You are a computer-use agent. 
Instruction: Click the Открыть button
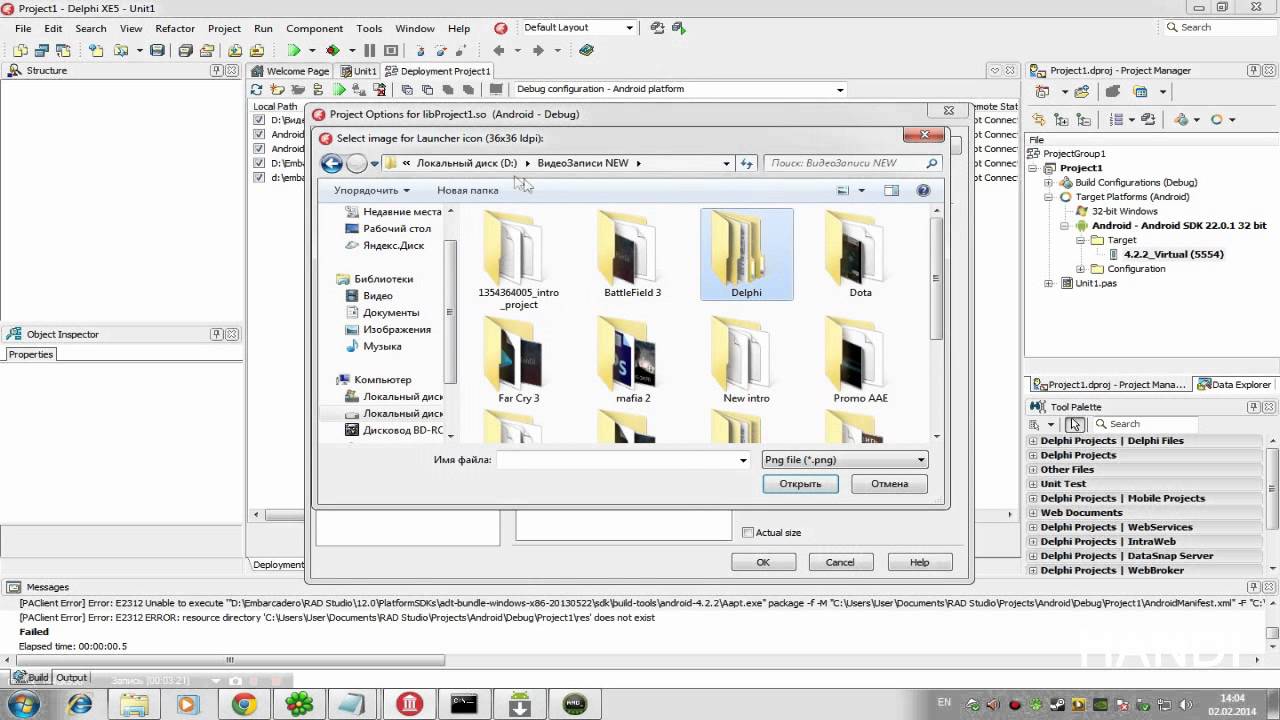(x=800, y=484)
